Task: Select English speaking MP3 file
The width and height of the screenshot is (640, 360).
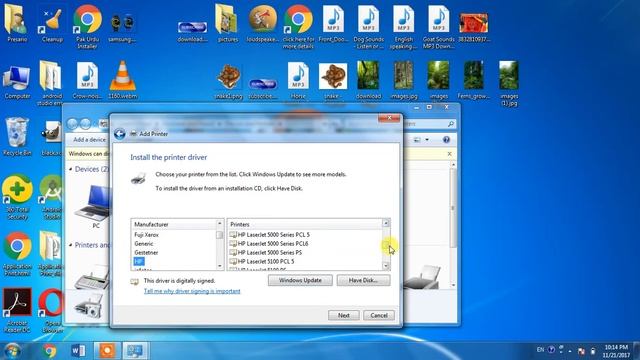Action: click(404, 27)
